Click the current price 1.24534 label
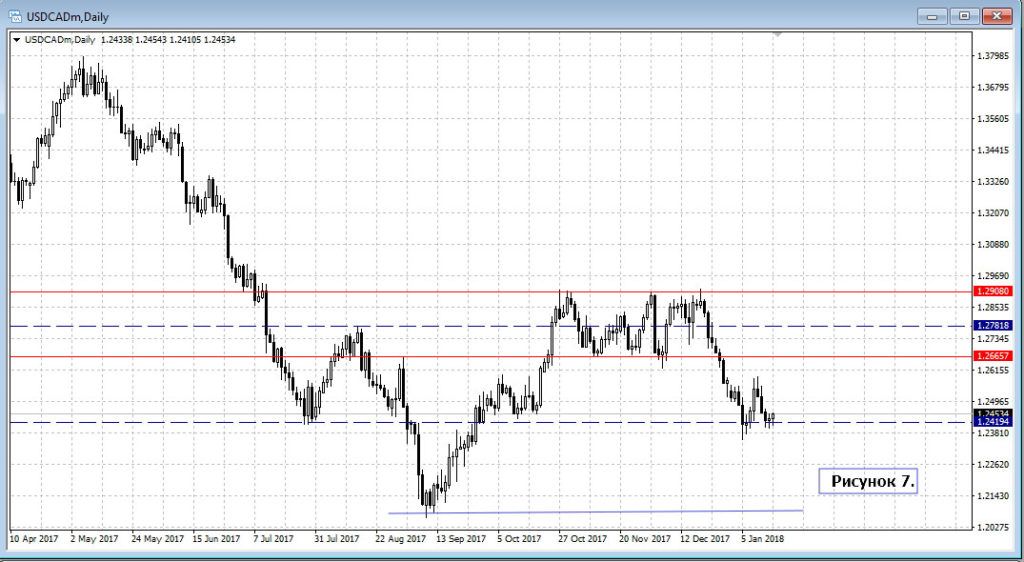Viewport: 1024px width, 562px height. tap(992, 413)
